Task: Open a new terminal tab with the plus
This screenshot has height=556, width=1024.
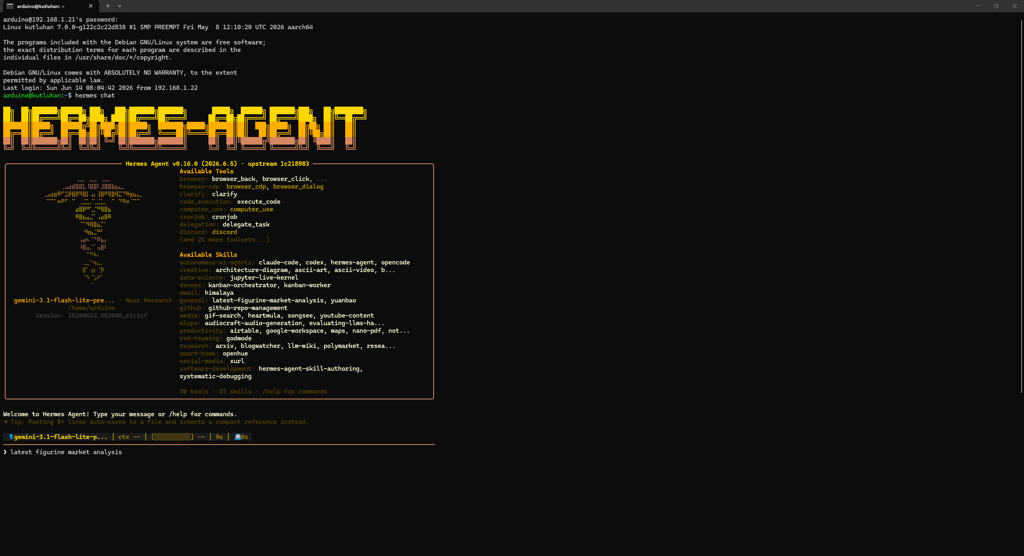Action: [108, 6]
